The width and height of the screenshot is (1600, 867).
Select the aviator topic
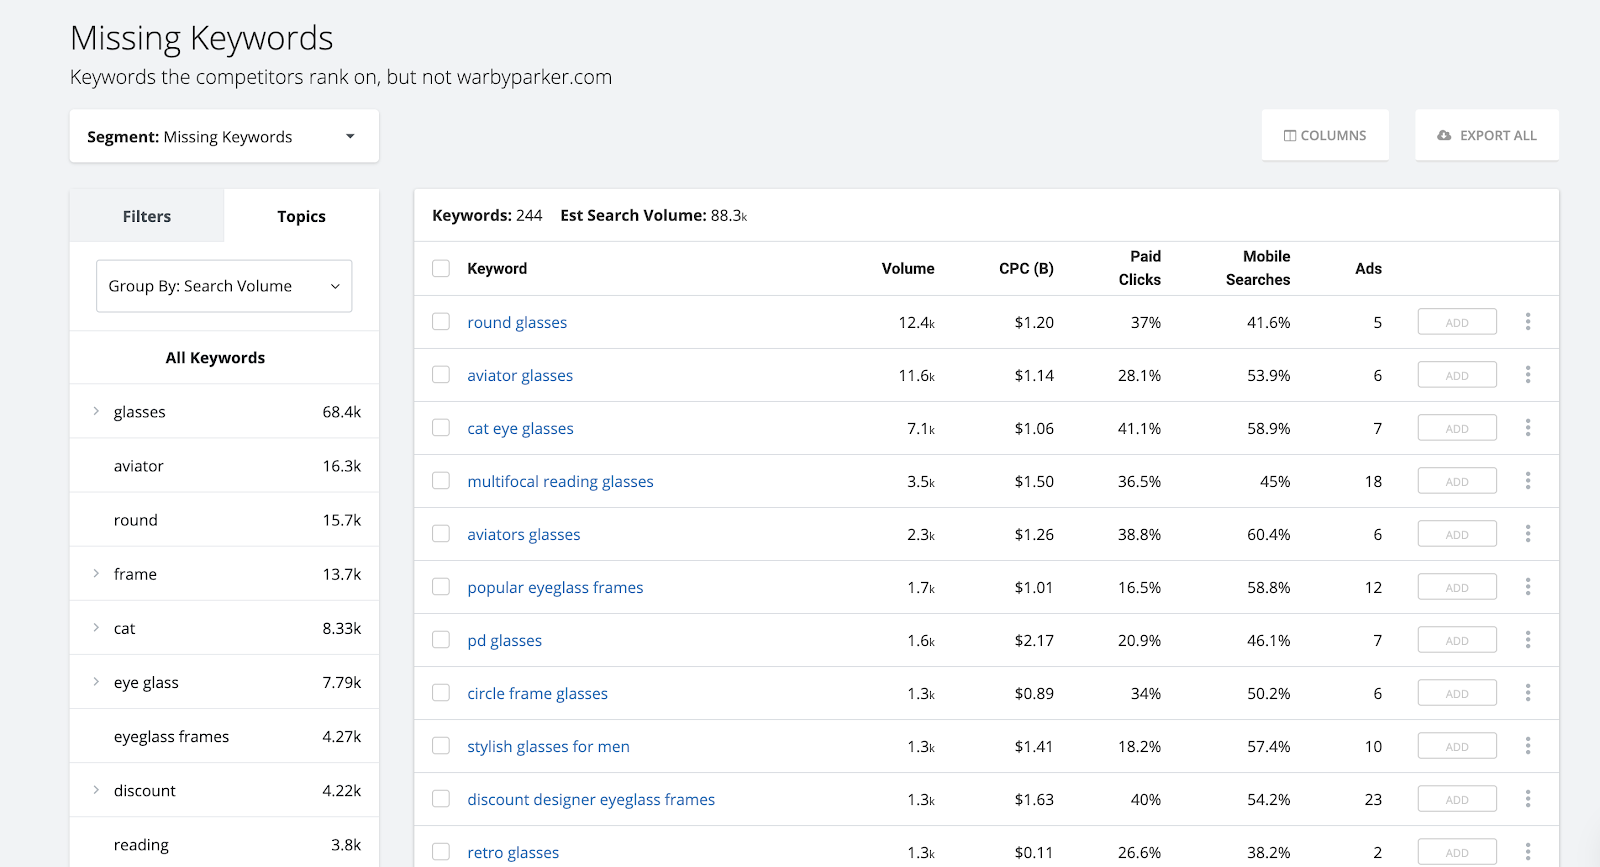coord(224,466)
